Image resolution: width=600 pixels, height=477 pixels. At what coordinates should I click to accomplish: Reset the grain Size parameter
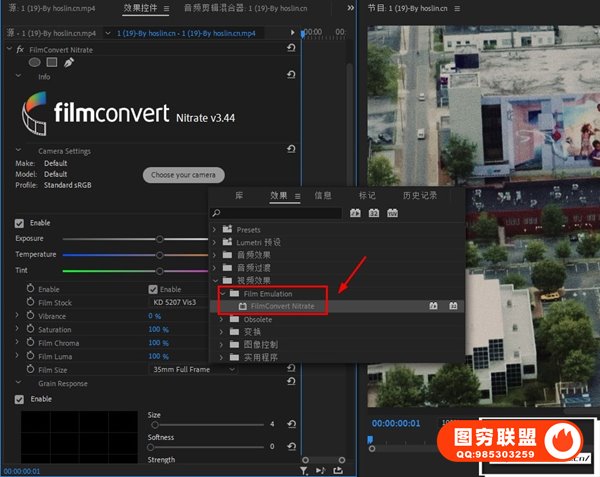click(290, 424)
